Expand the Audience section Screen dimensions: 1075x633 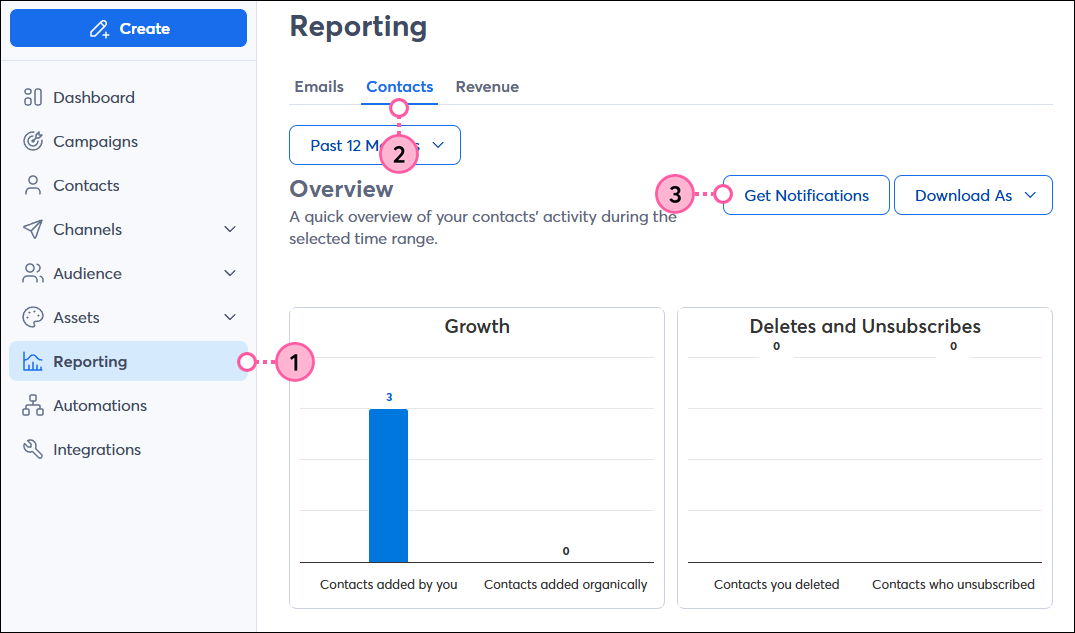(x=230, y=273)
